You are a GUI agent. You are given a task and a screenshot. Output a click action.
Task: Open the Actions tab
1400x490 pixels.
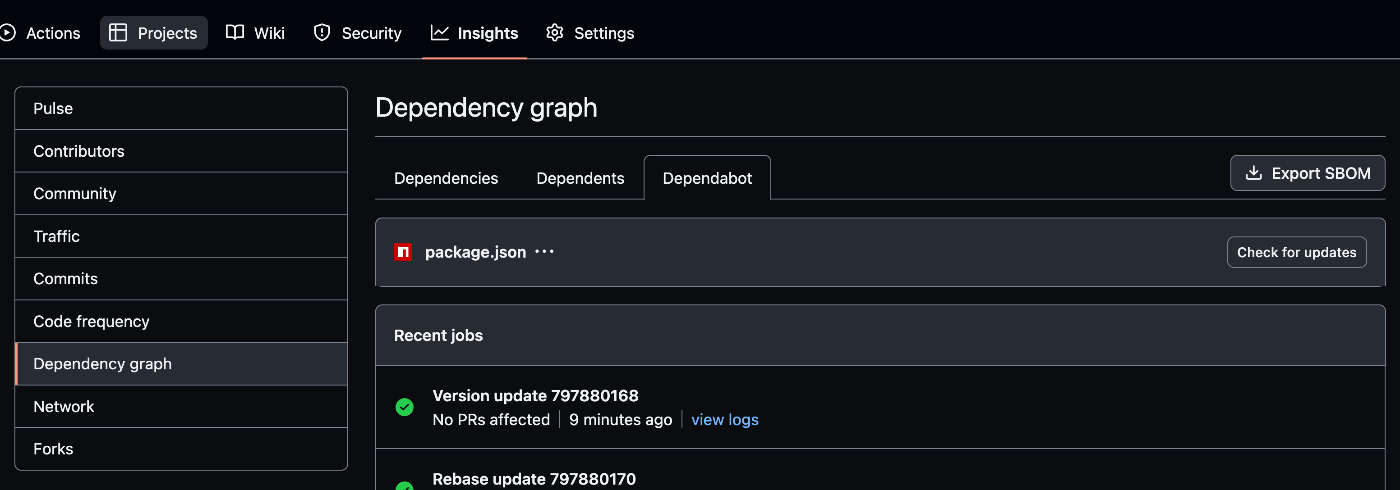click(40, 33)
